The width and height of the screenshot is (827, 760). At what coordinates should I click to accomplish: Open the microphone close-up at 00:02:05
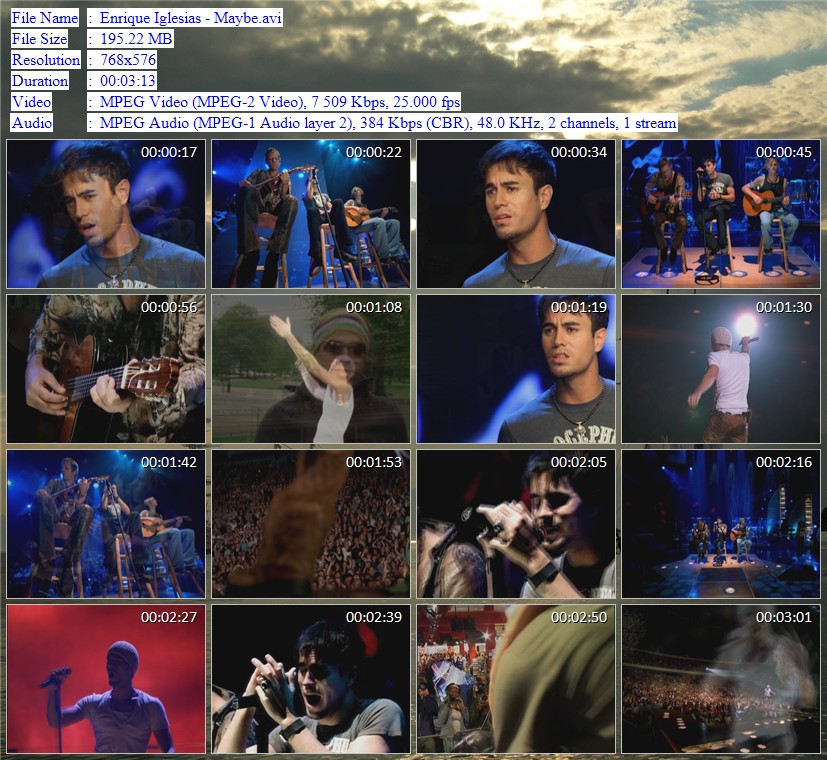point(516,524)
